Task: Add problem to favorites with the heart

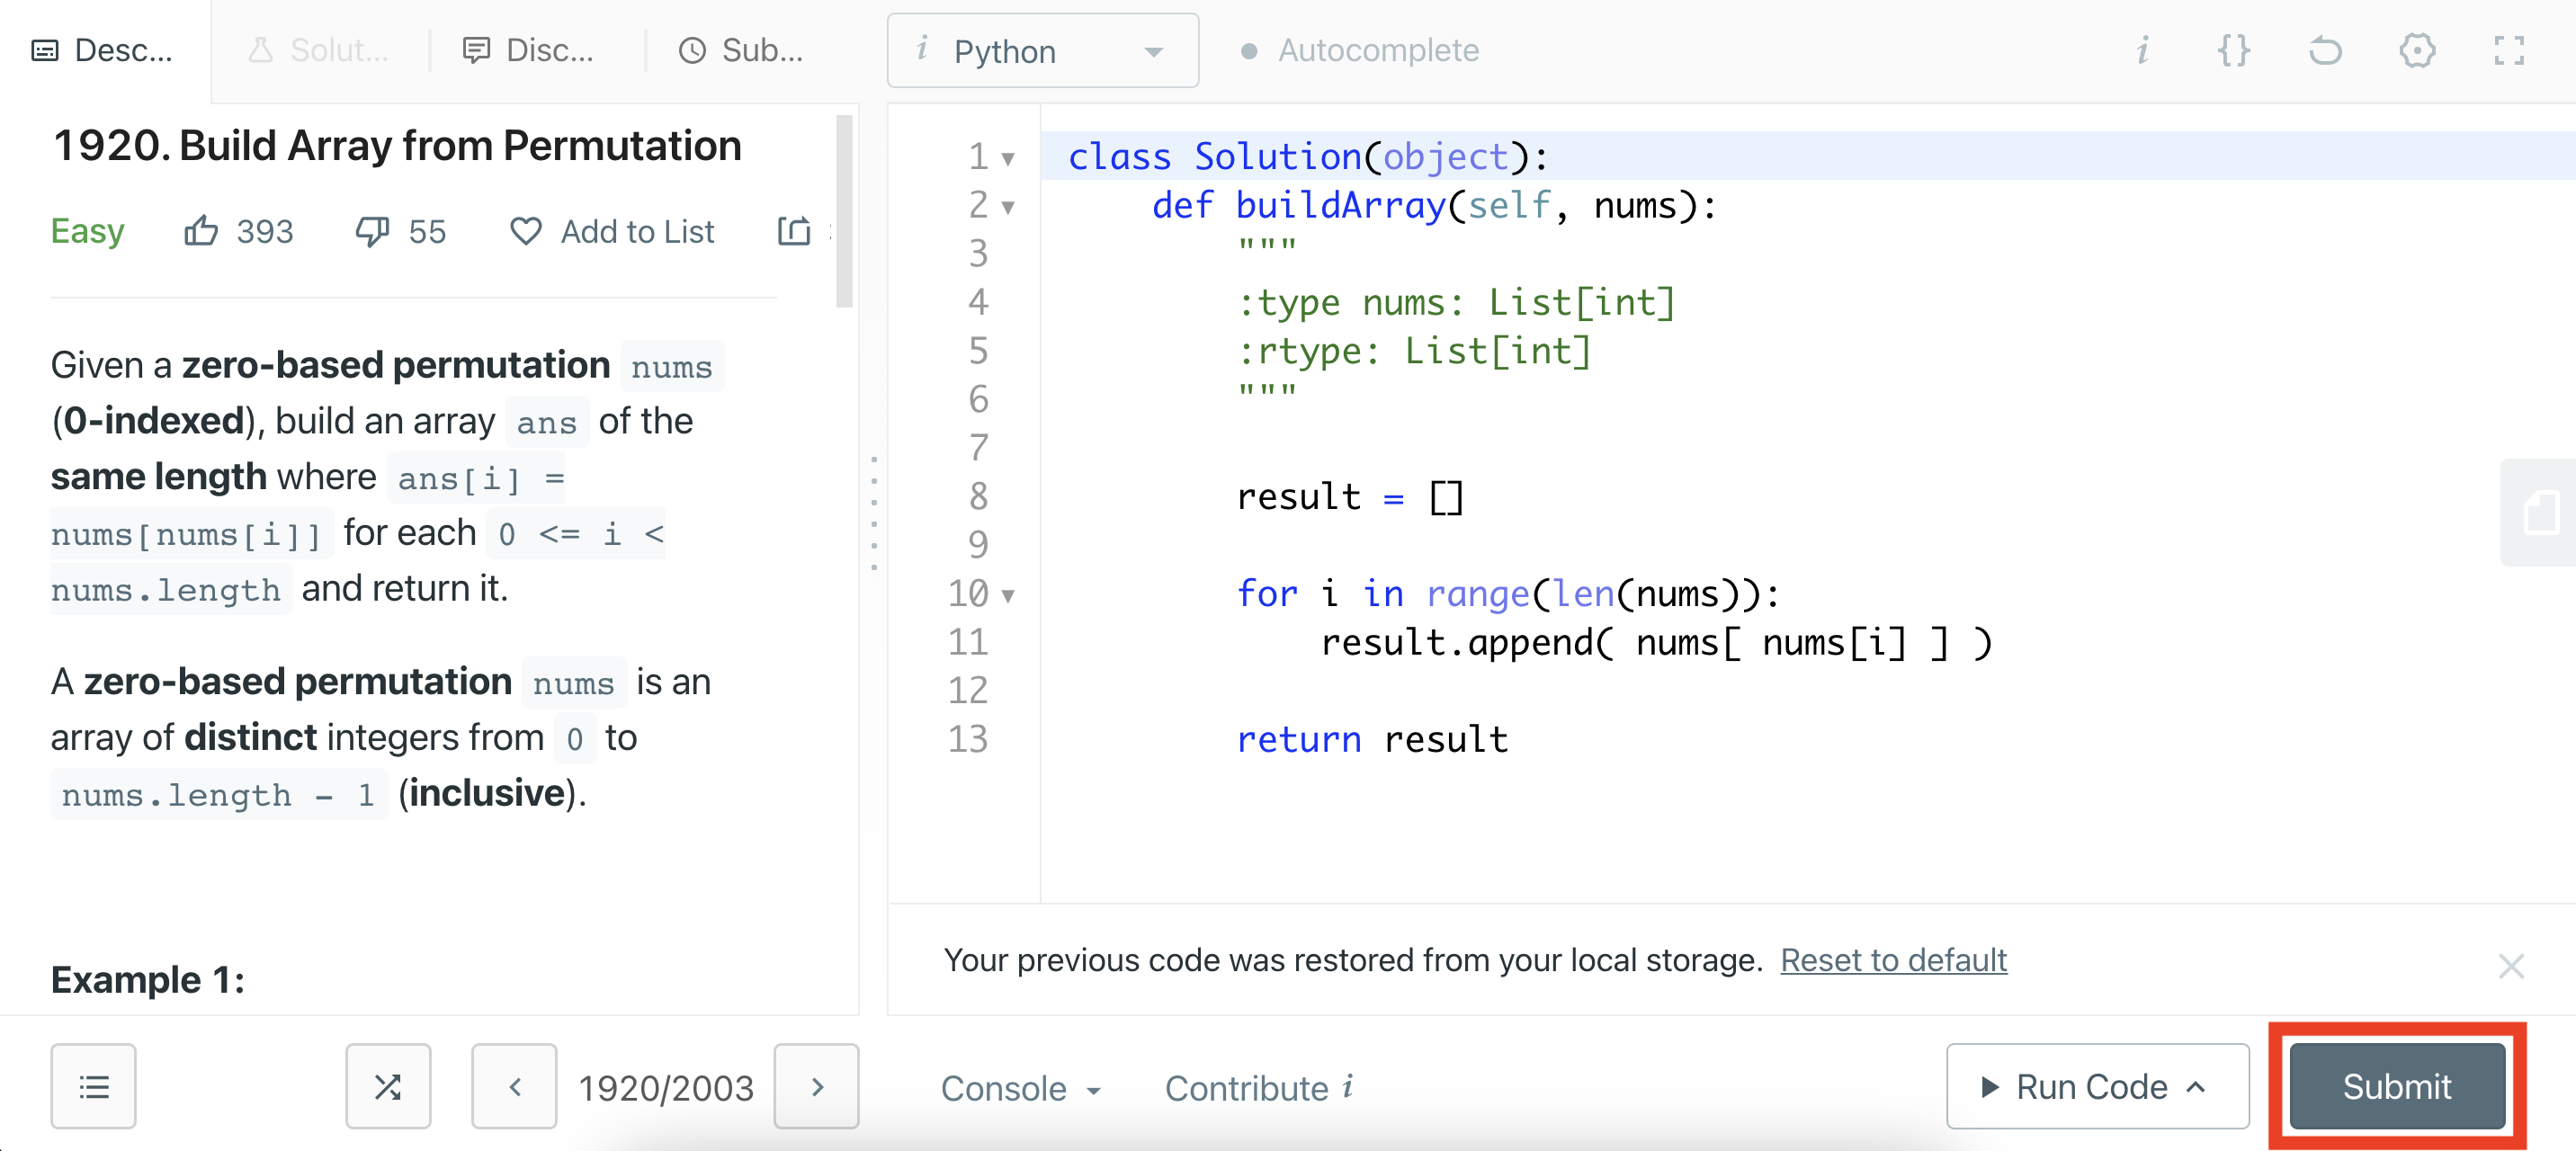Action: pyautogui.click(x=526, y=231)
